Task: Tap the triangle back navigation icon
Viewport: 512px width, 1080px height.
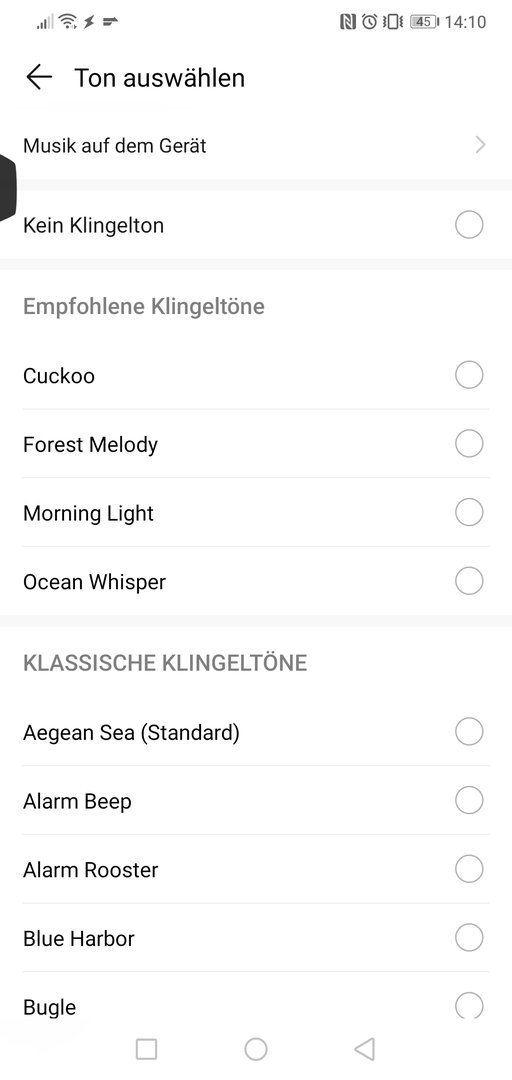Action: point(365,1049)
